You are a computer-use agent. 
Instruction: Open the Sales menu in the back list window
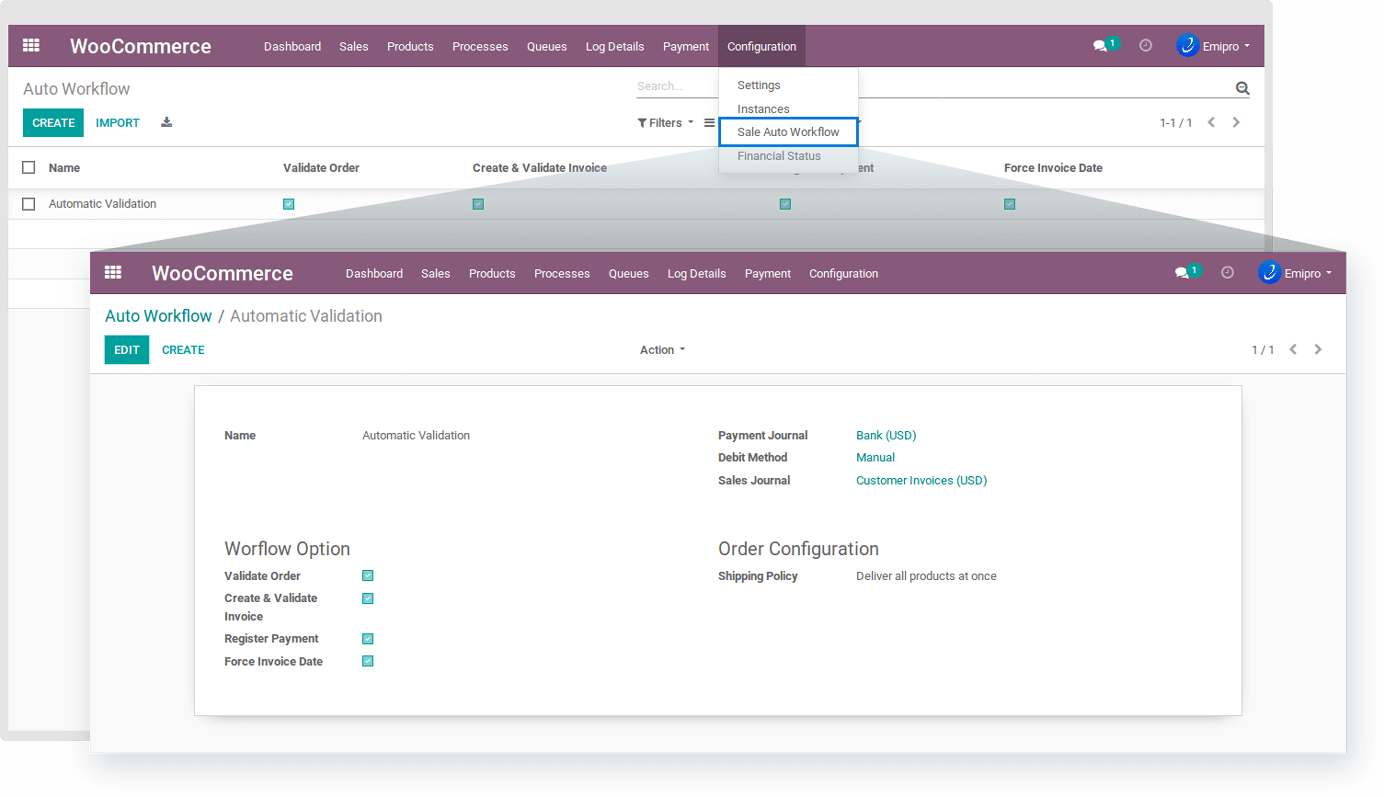click(x=354, y=46)
